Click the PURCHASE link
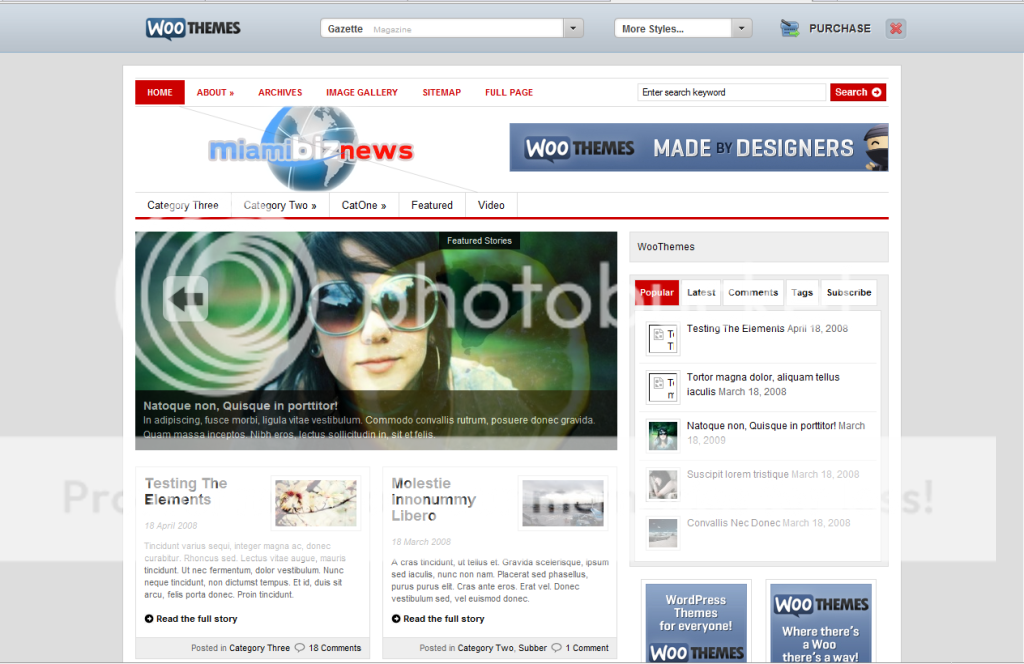 point(840,28)
